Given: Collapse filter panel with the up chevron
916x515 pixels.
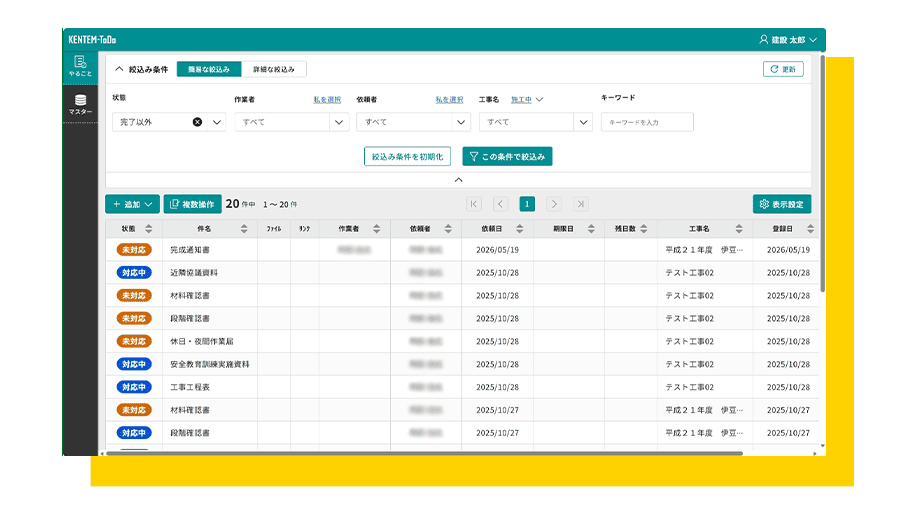Looking at the screenshot, I should pos(459,180).
